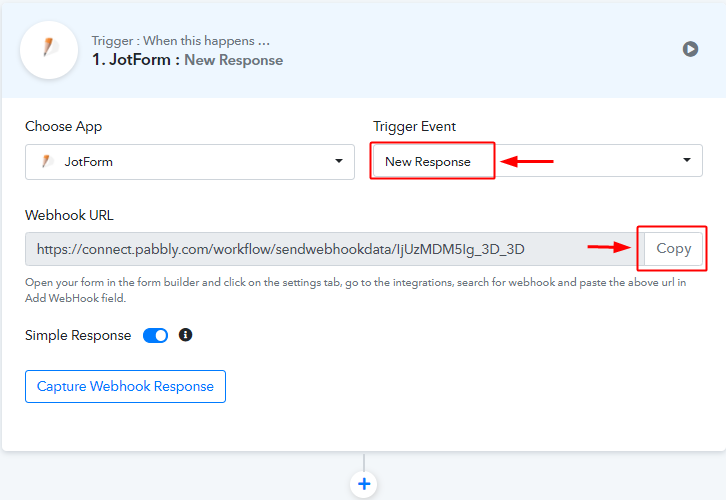Click the JotForm logo circle in the header
This screenshot has height=500, width=726.
tap(49, 50)
